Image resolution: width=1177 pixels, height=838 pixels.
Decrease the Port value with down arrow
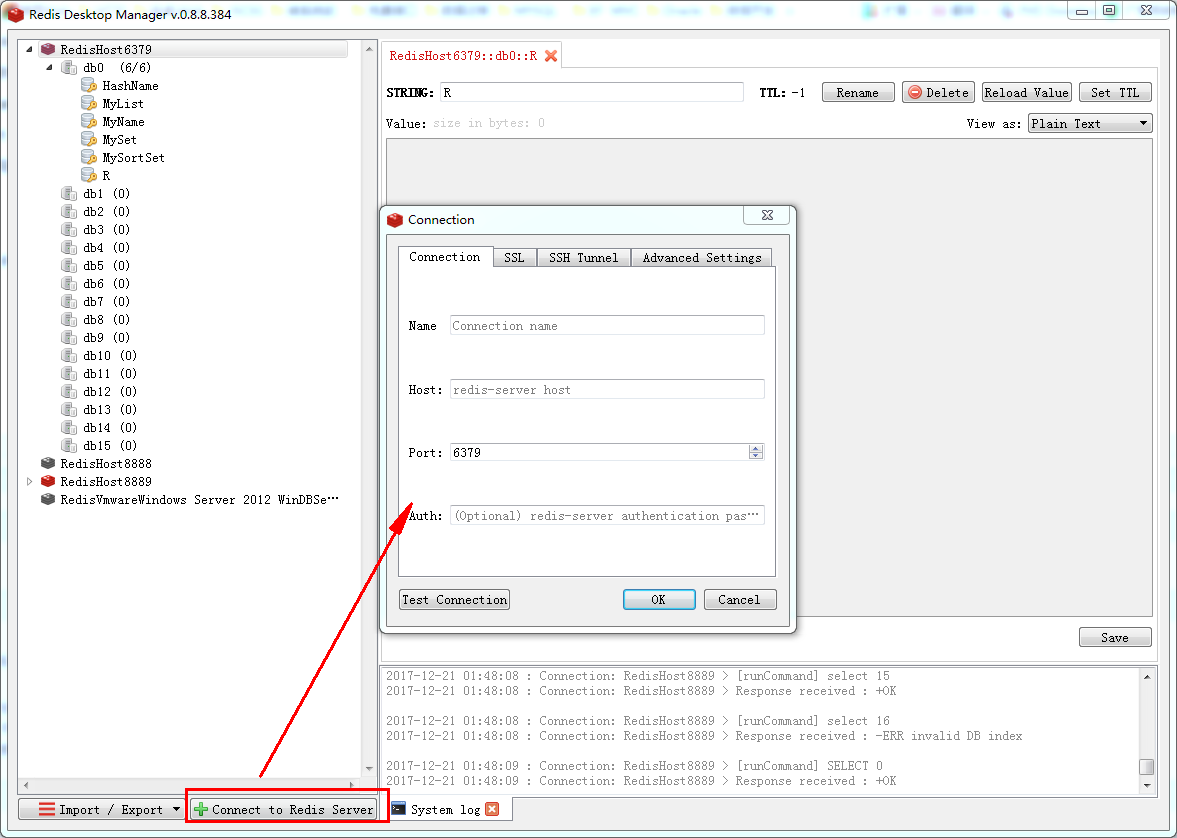click(756, 456)
